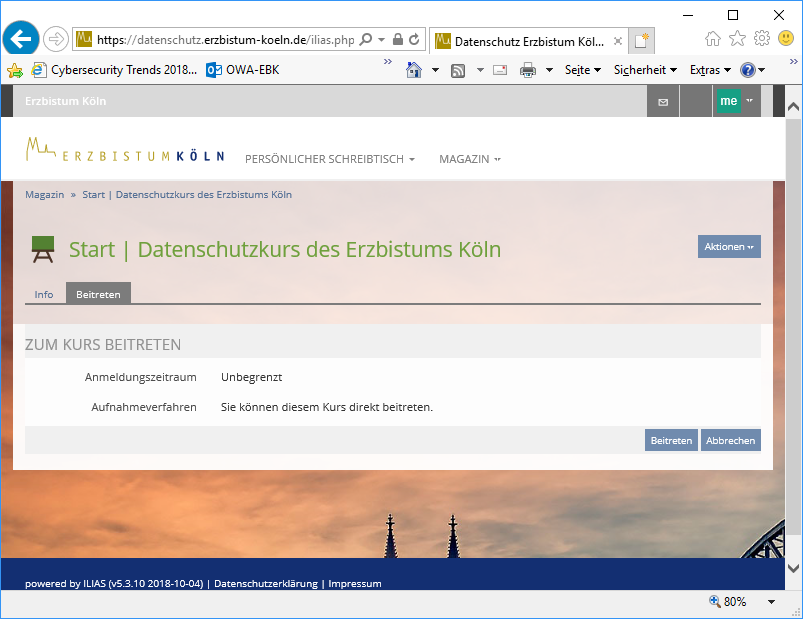Go back with the browser back arrow
The image size is (803, 619).
[x=21, y=39]
